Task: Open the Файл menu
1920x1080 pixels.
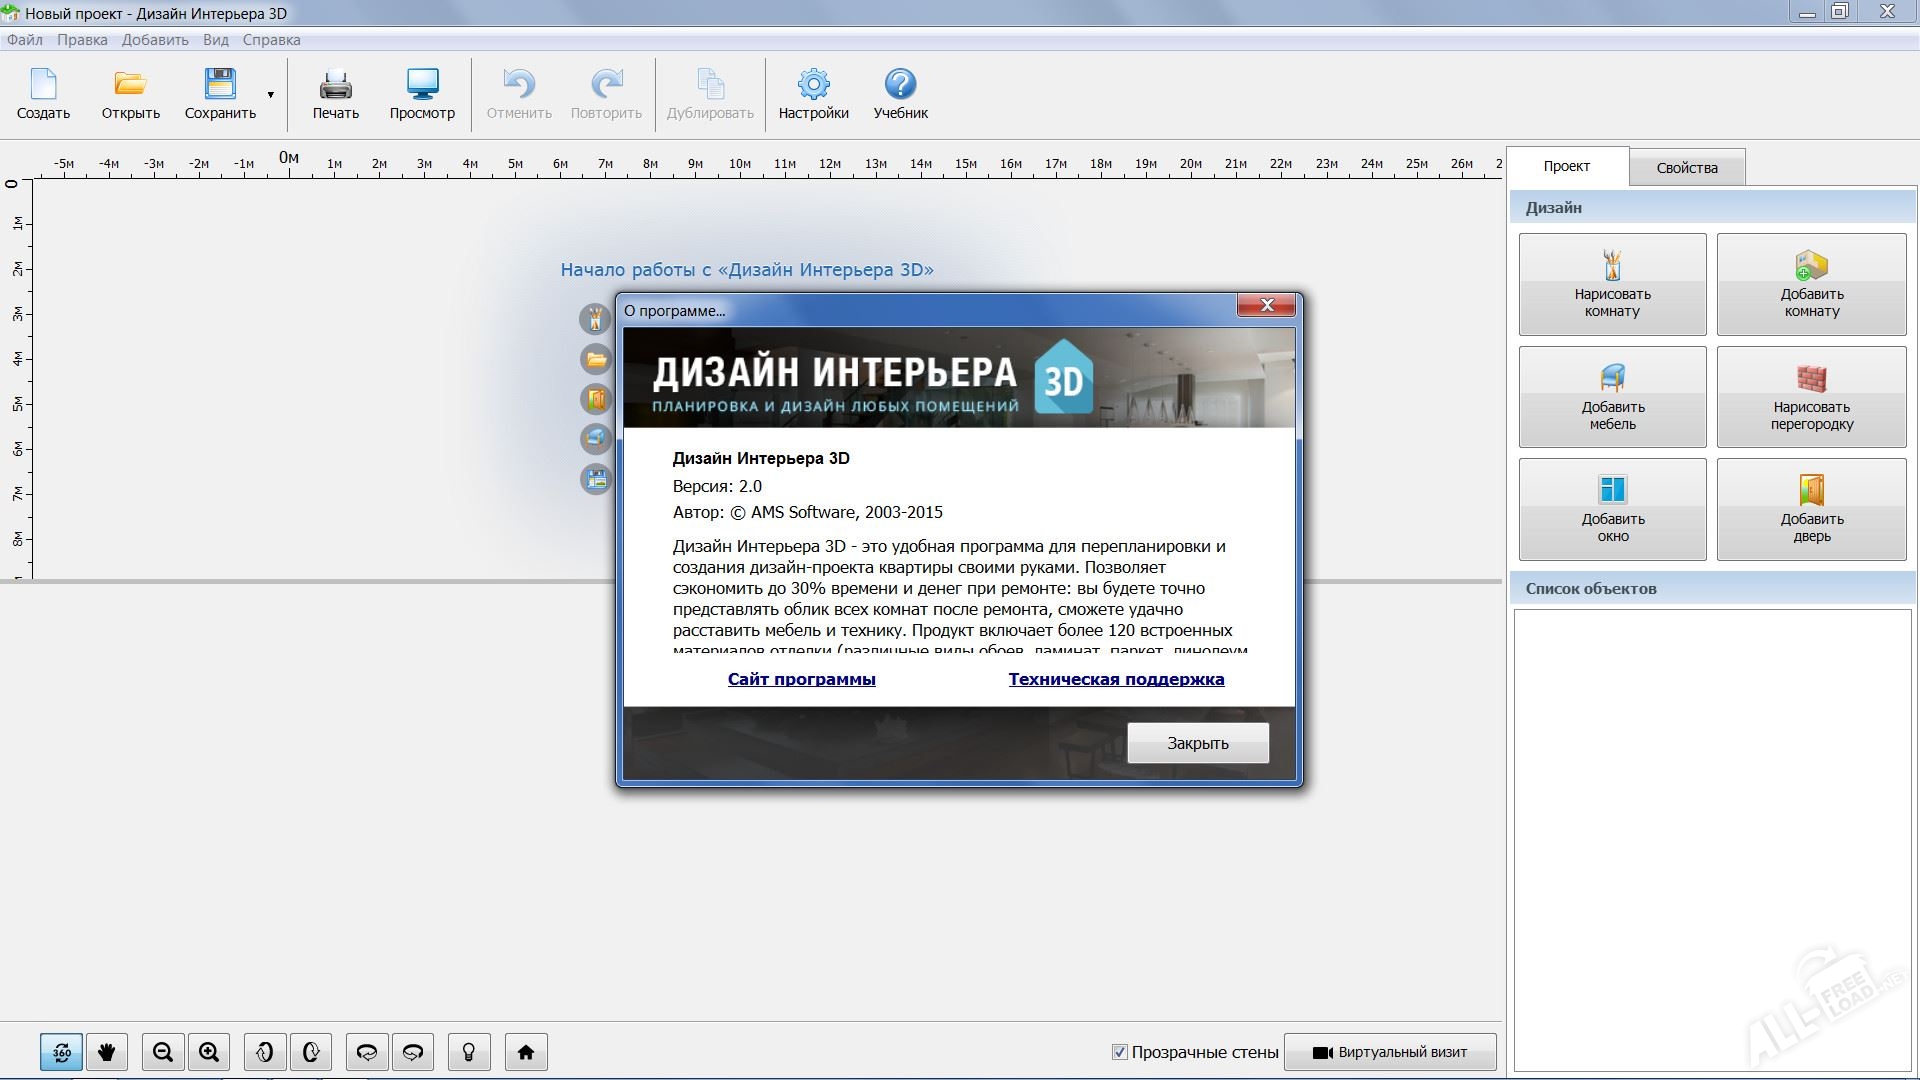Action: (25, 40)
